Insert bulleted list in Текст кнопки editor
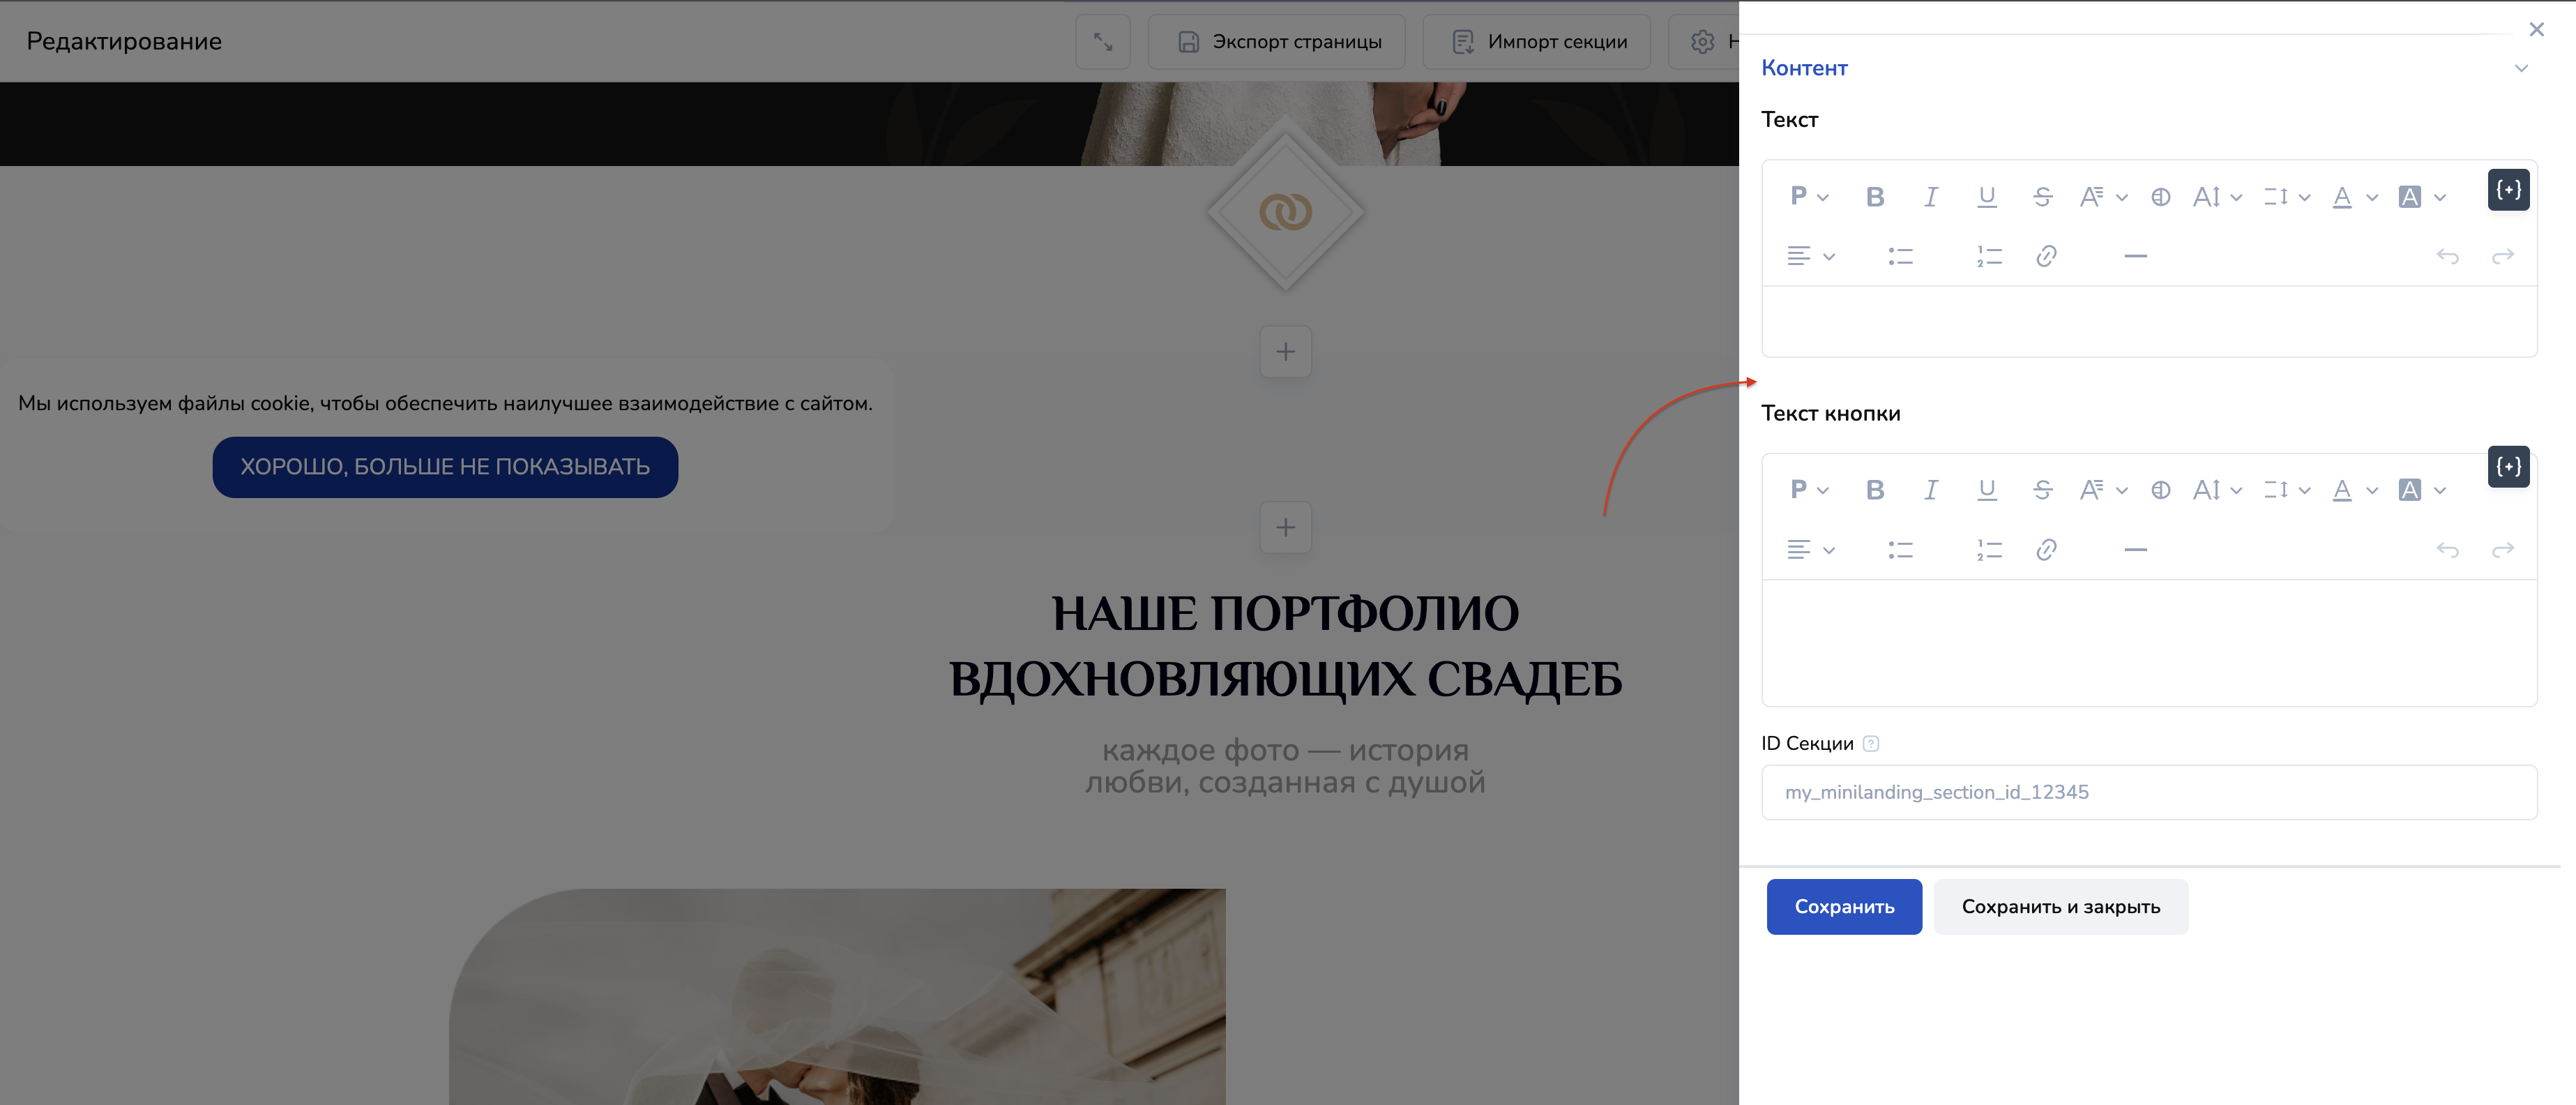 (1900, 550)
